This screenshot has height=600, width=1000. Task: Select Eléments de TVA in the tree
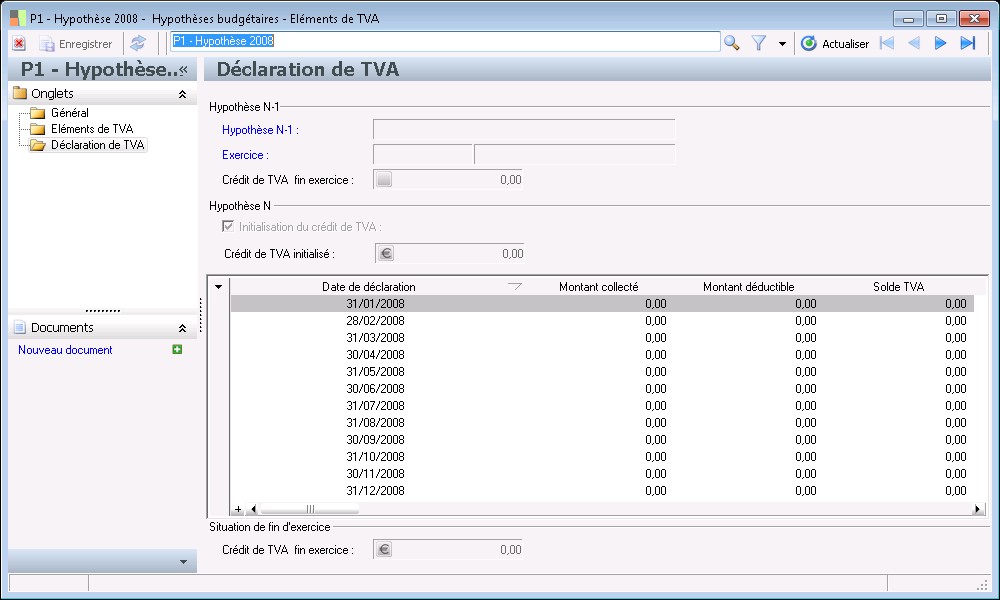point(91,129)
